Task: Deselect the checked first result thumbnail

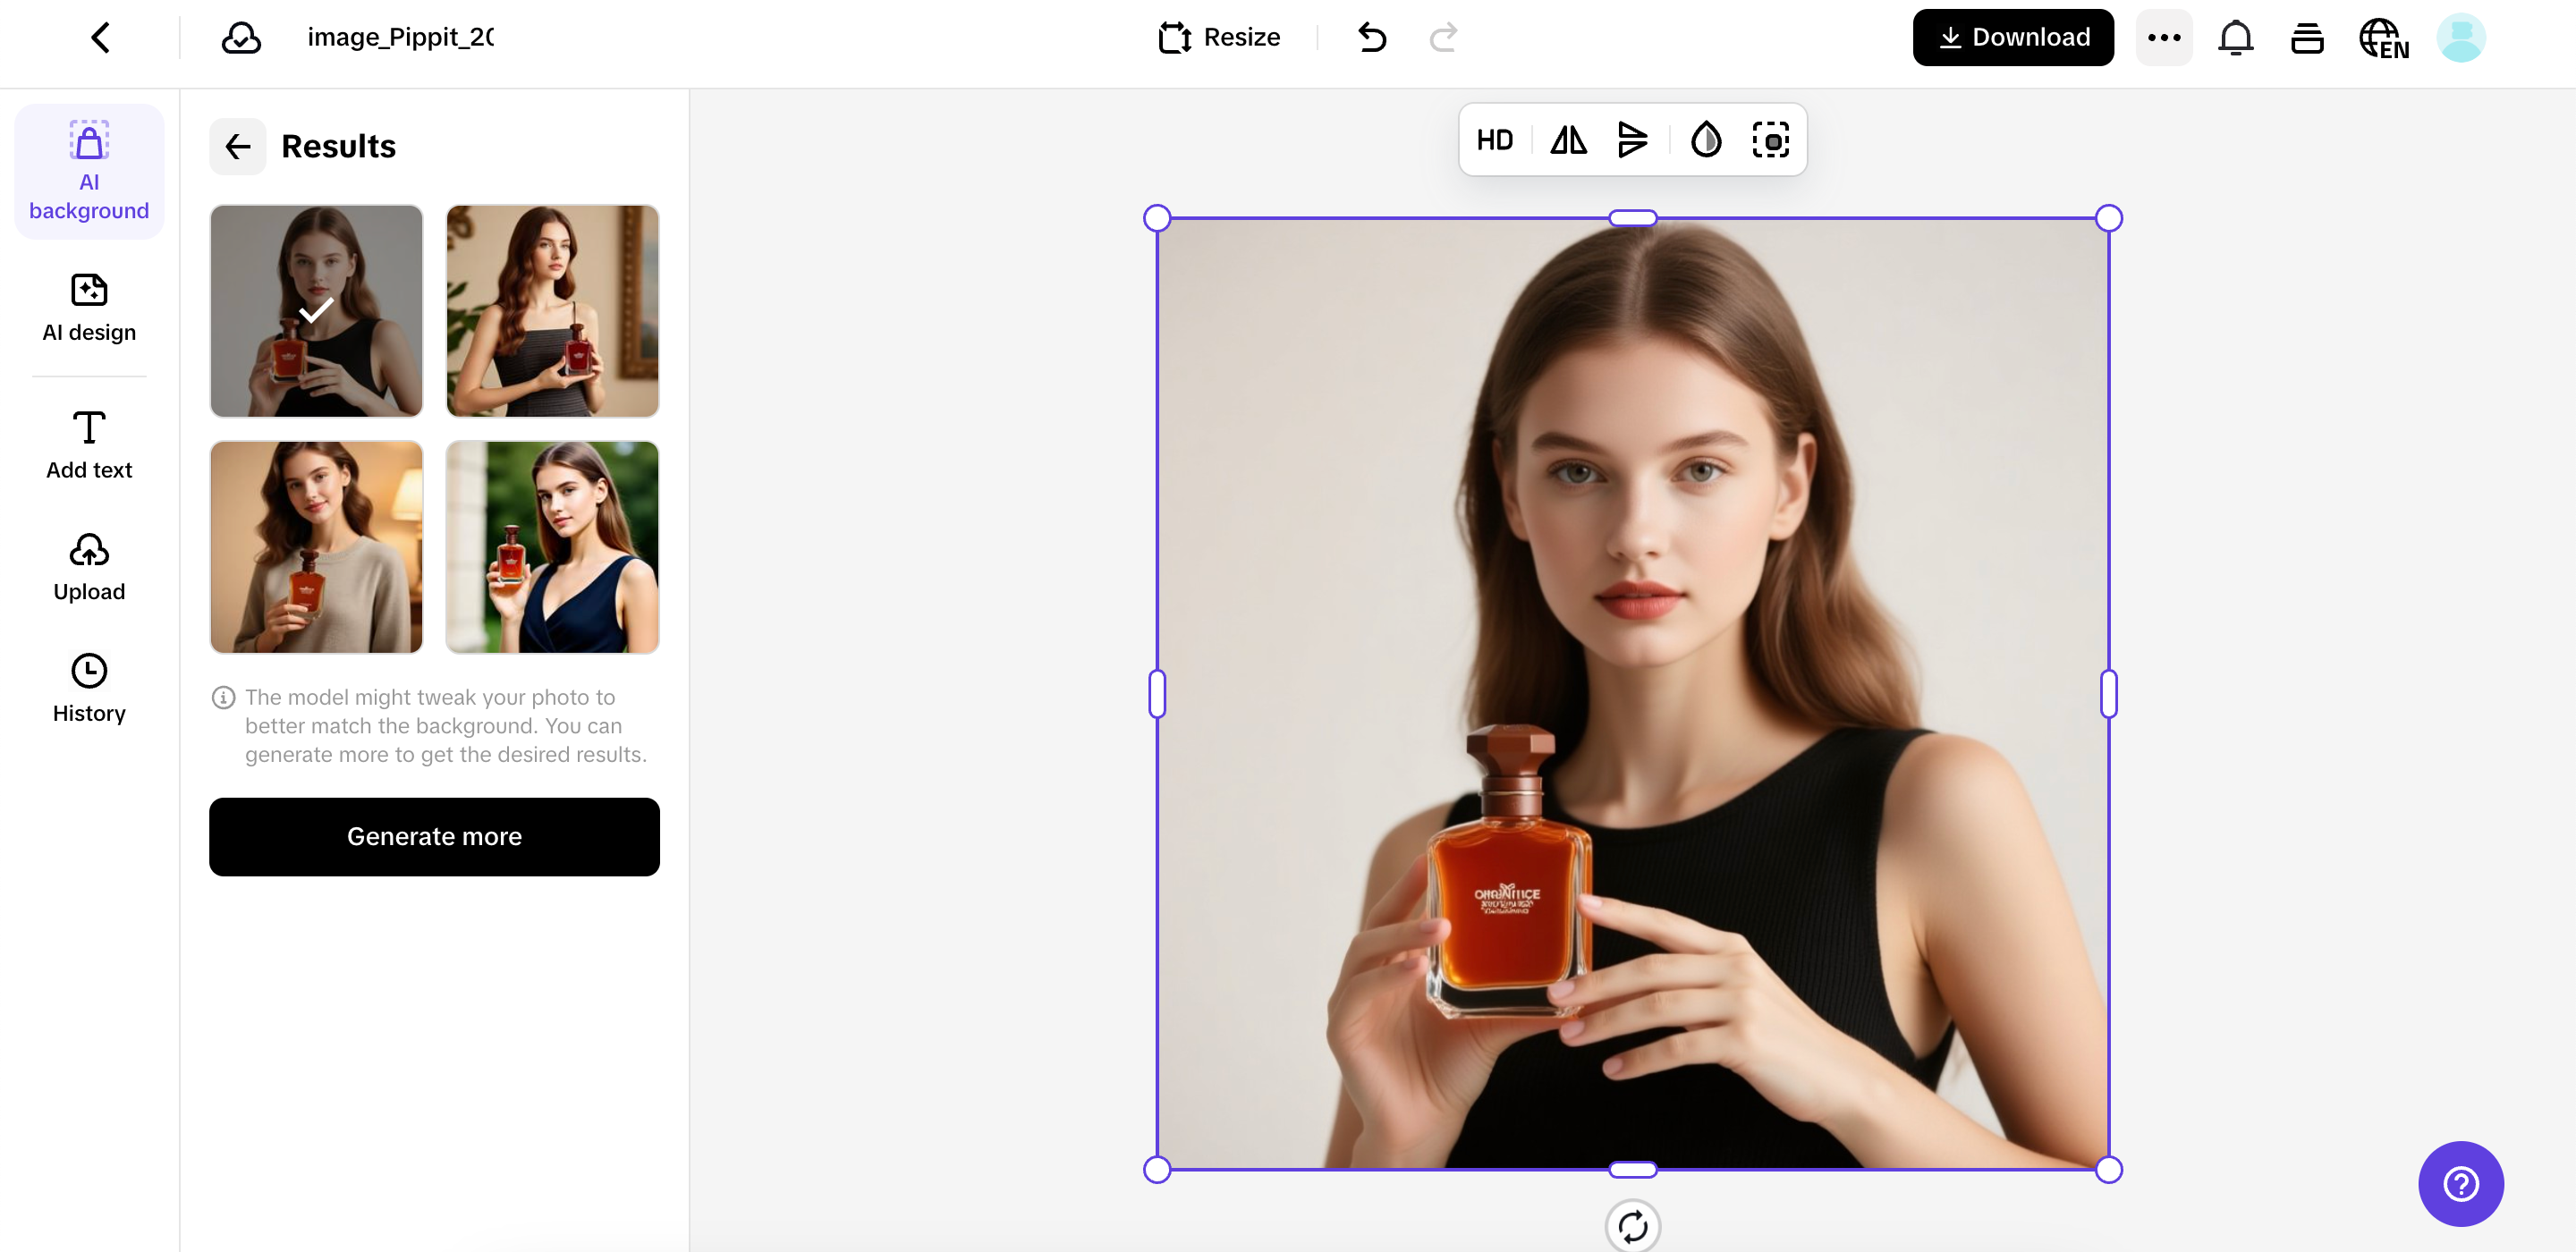Action: [315, 311]
